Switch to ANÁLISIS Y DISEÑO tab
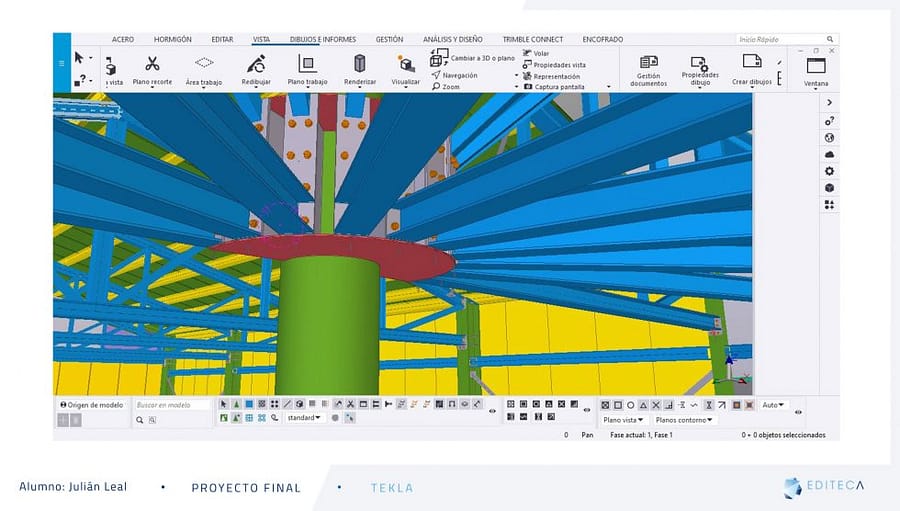This screenshot has width=900, height=511. (x=453, y=40)
